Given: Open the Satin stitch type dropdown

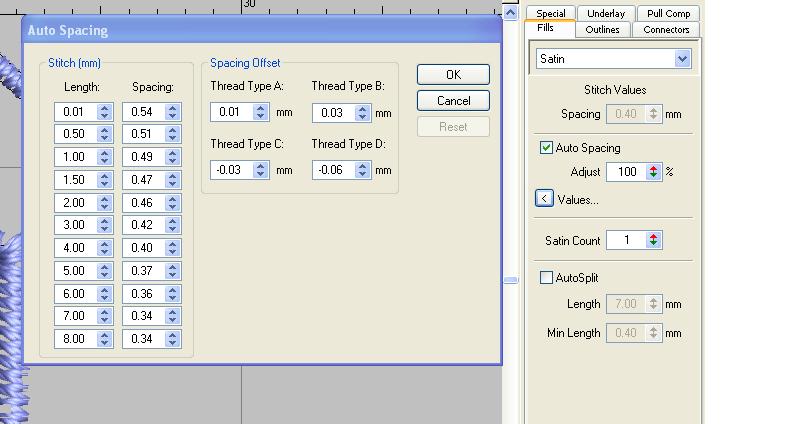Looking at the screenshot, I should point(682,59).
